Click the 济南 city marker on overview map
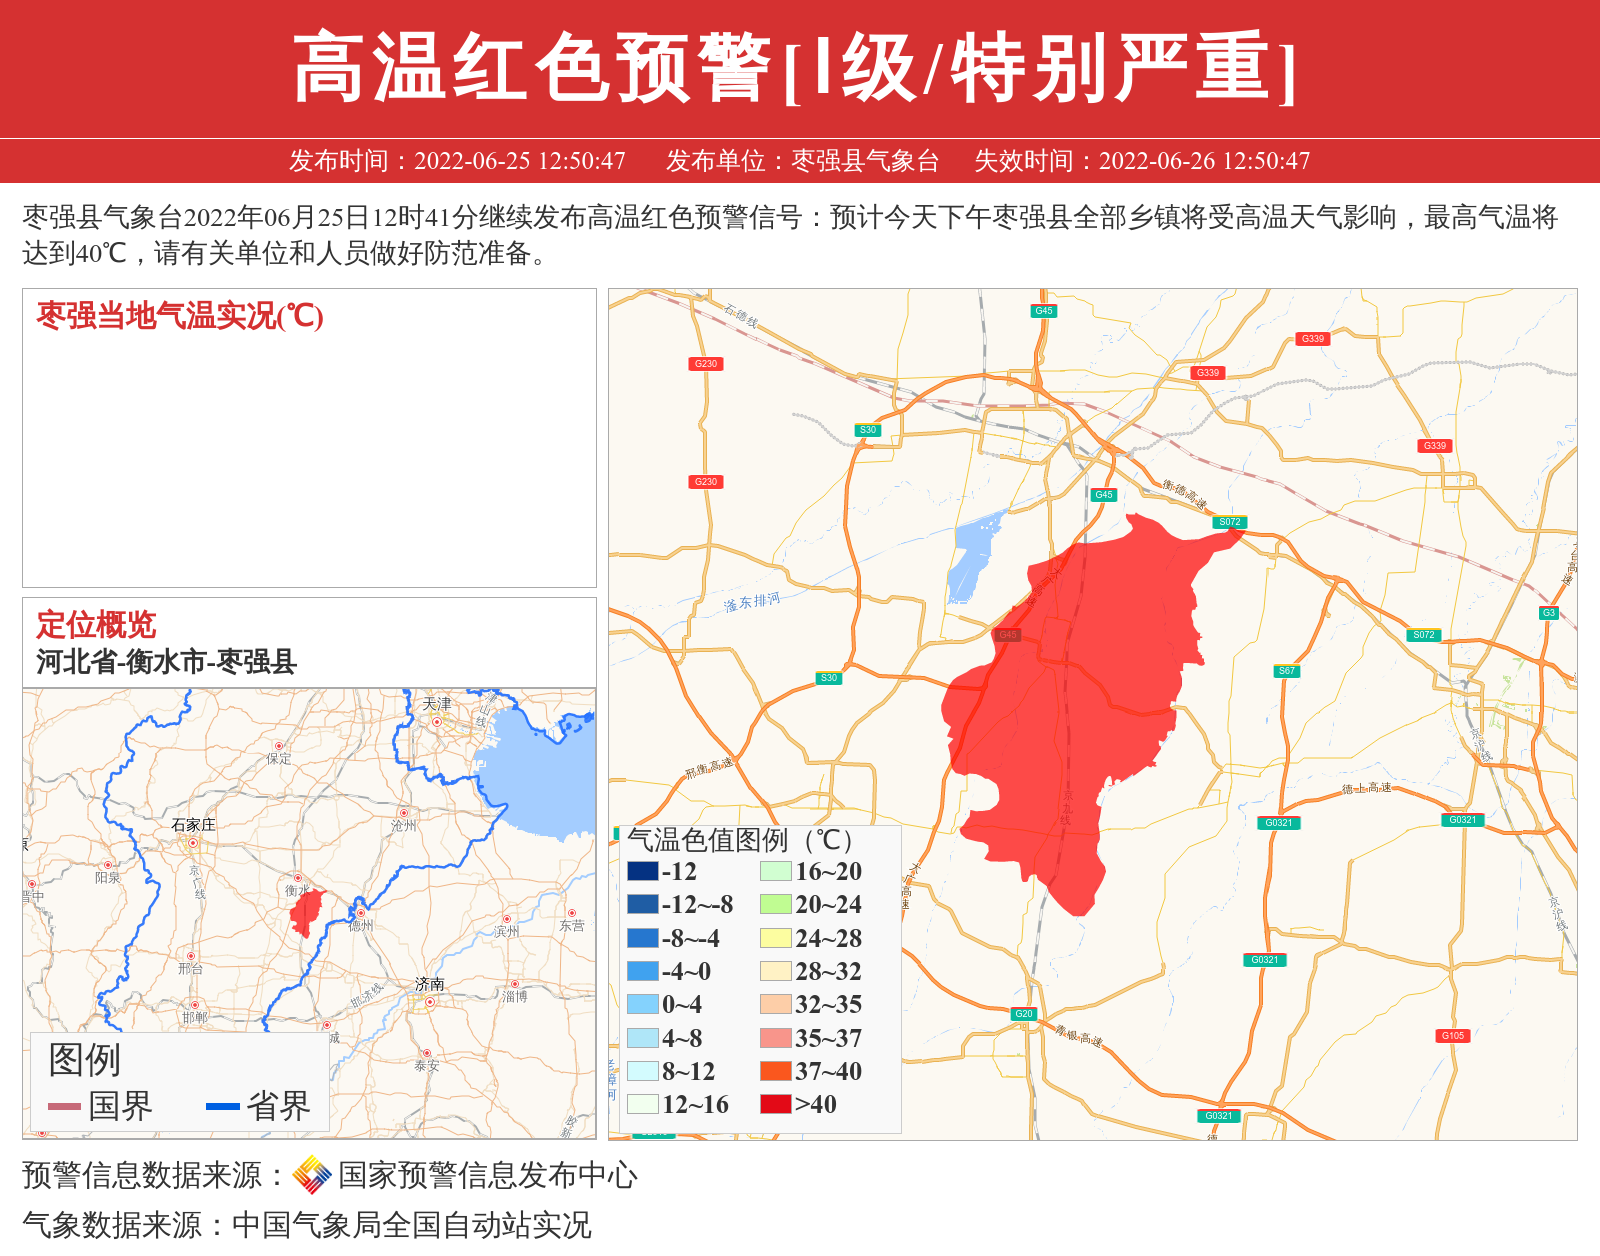 [430, 1002]
